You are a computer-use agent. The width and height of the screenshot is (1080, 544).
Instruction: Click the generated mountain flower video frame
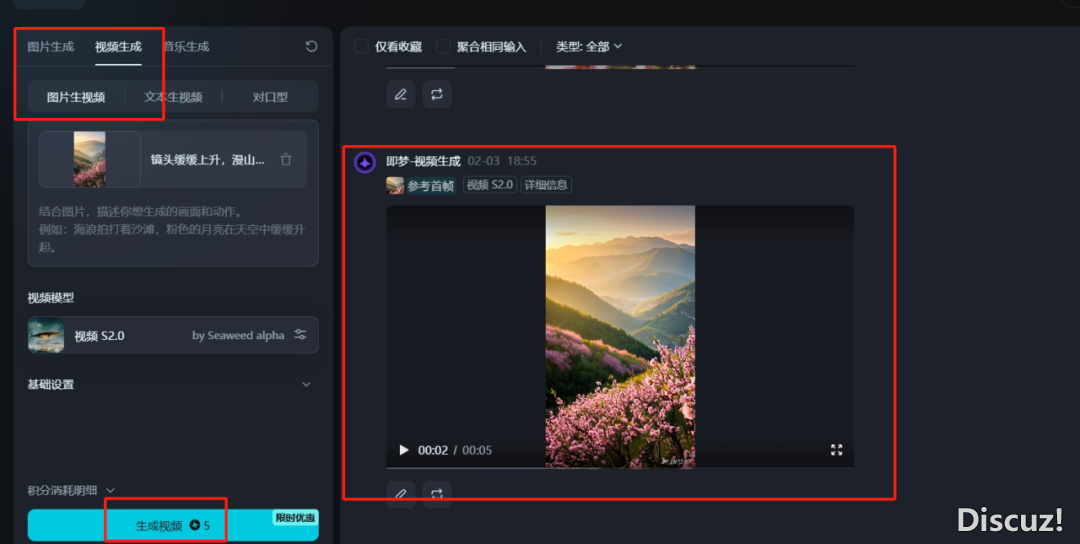pyautogui.click(x=620, y=336)
